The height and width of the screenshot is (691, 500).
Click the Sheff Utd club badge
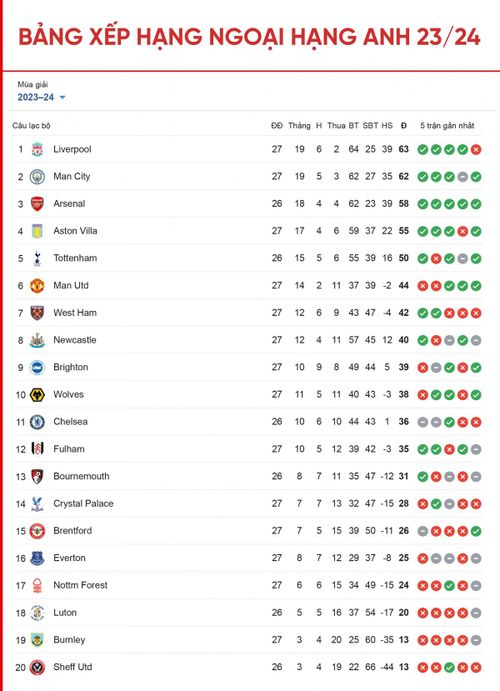tap(37, 668)
